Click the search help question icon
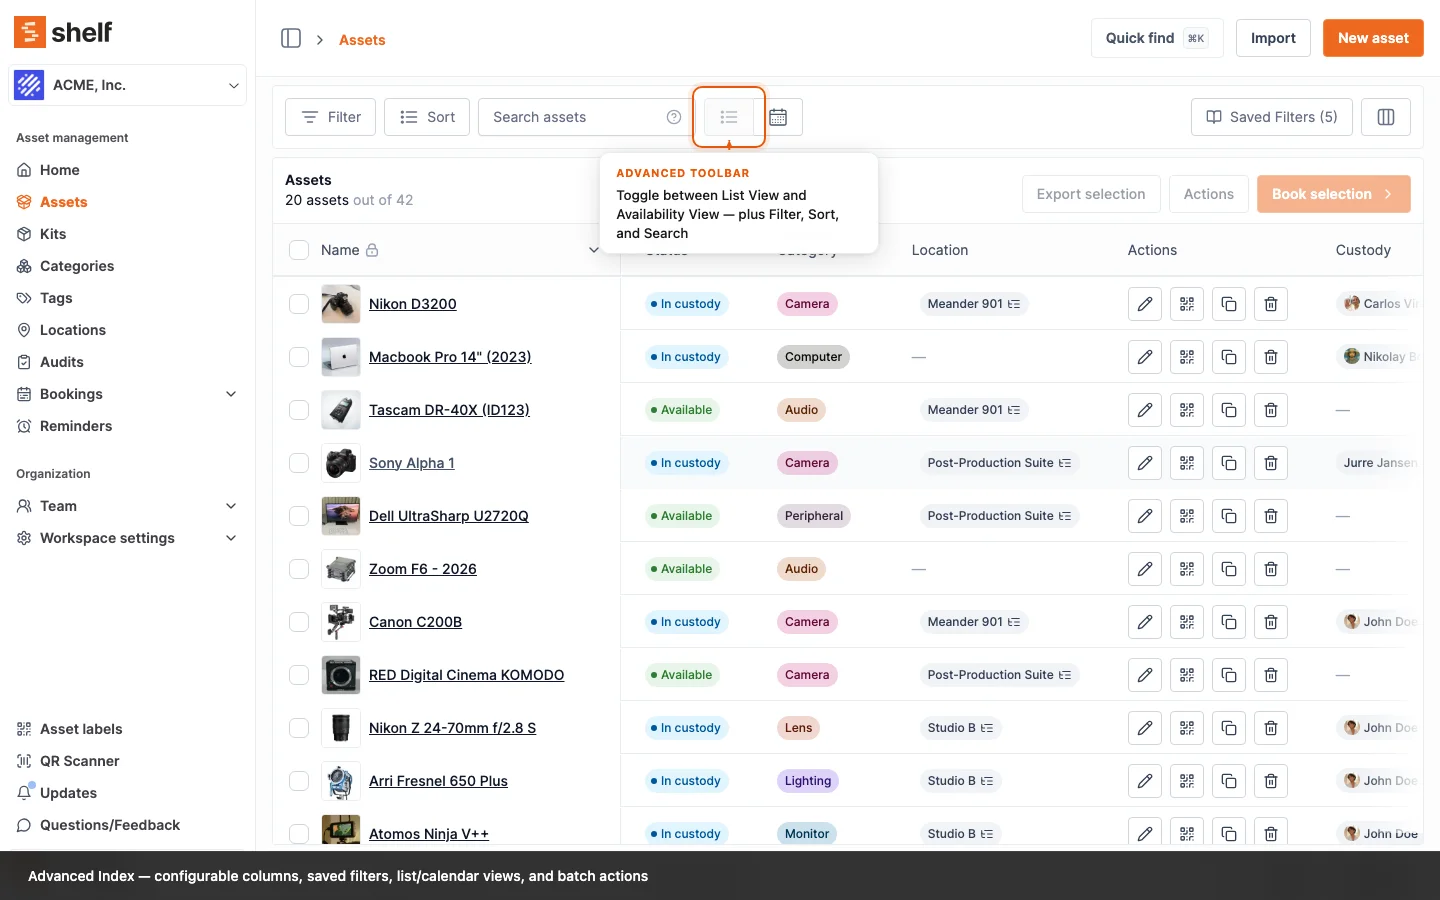The height and width of the screenshot is (900, 1440). coord(674,117)
